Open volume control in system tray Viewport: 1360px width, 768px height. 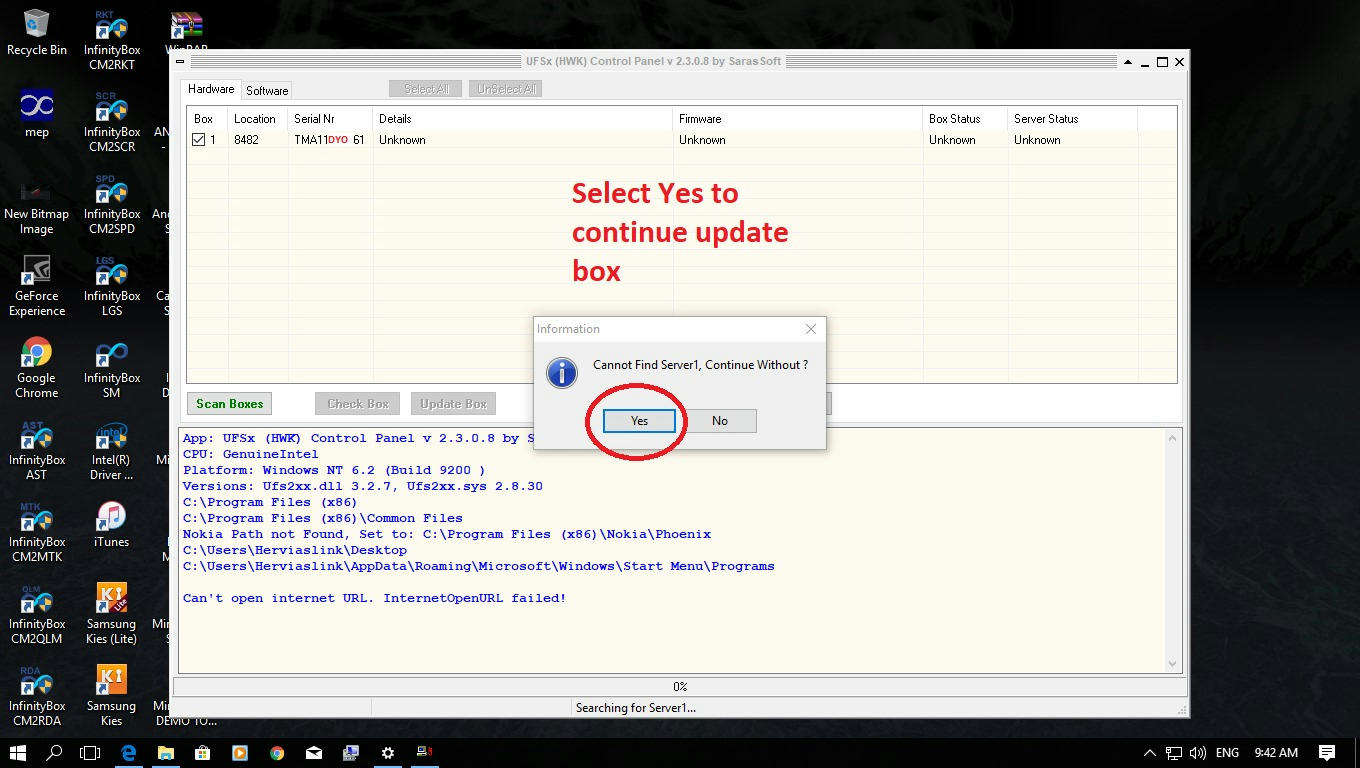point(1196,753)
